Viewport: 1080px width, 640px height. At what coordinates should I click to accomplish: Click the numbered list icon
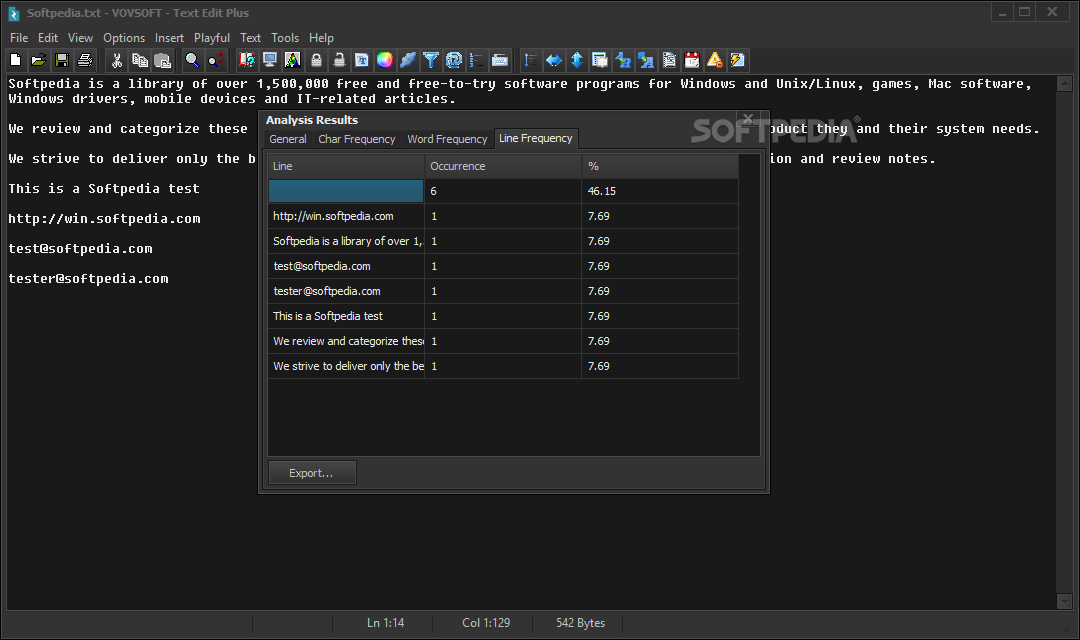pos(477,61)
